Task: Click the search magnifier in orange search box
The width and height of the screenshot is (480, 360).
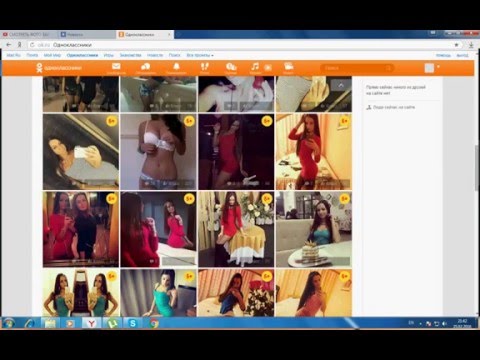Action: [388, 68]
